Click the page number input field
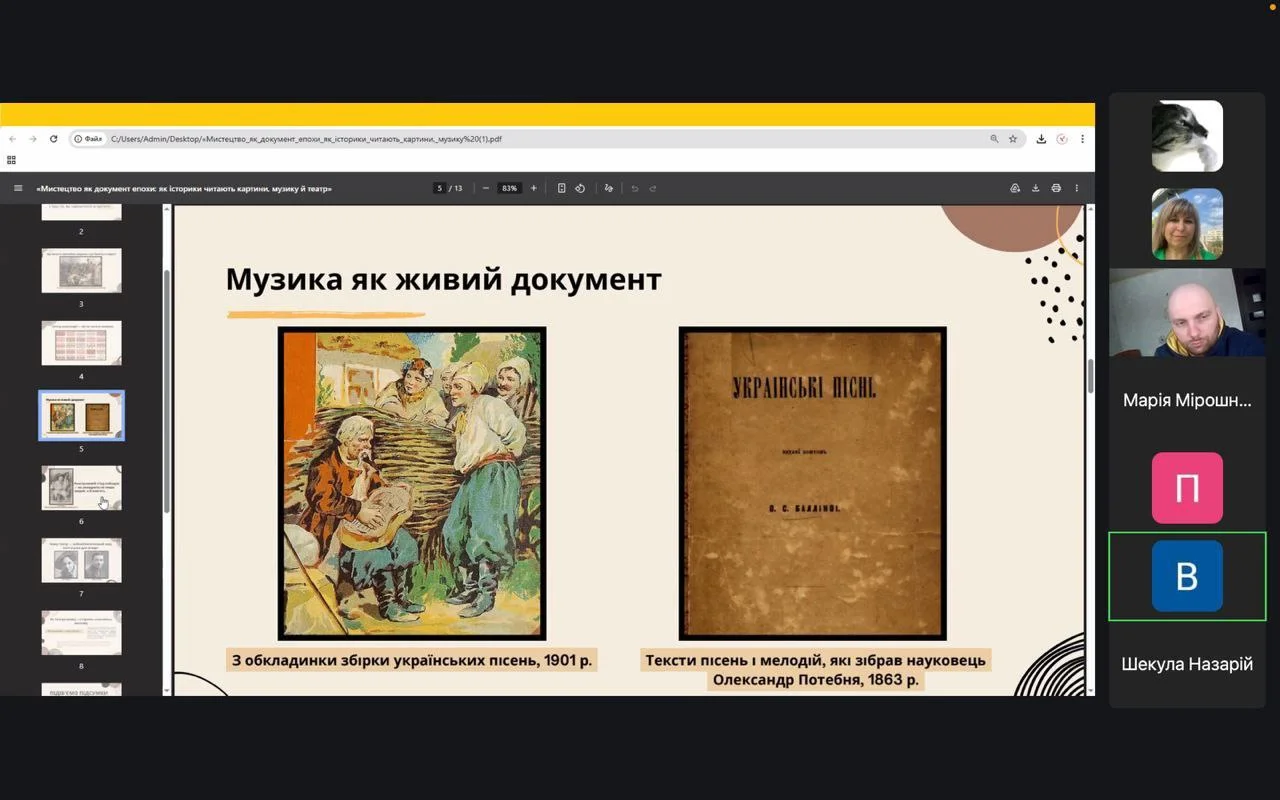This screenshot has width=1280, height=800. 439,188
